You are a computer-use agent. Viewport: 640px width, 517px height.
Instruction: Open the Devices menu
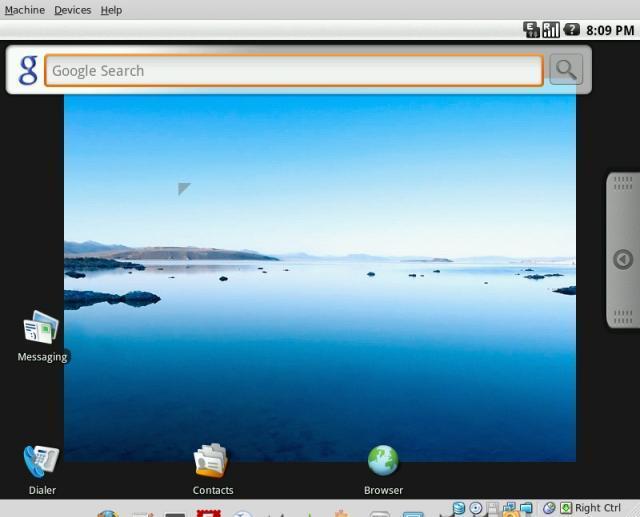pos(73,10)
